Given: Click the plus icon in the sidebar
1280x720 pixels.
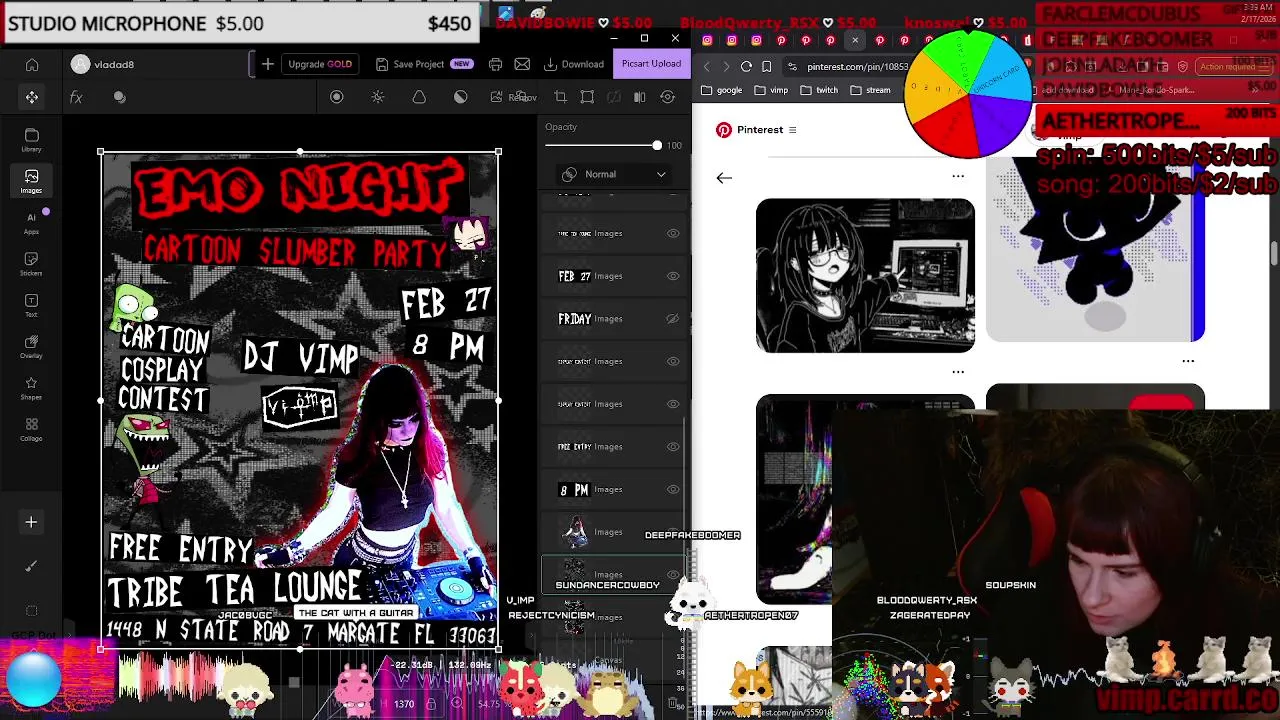Looking at the screenshot, I should pos(31,522).
